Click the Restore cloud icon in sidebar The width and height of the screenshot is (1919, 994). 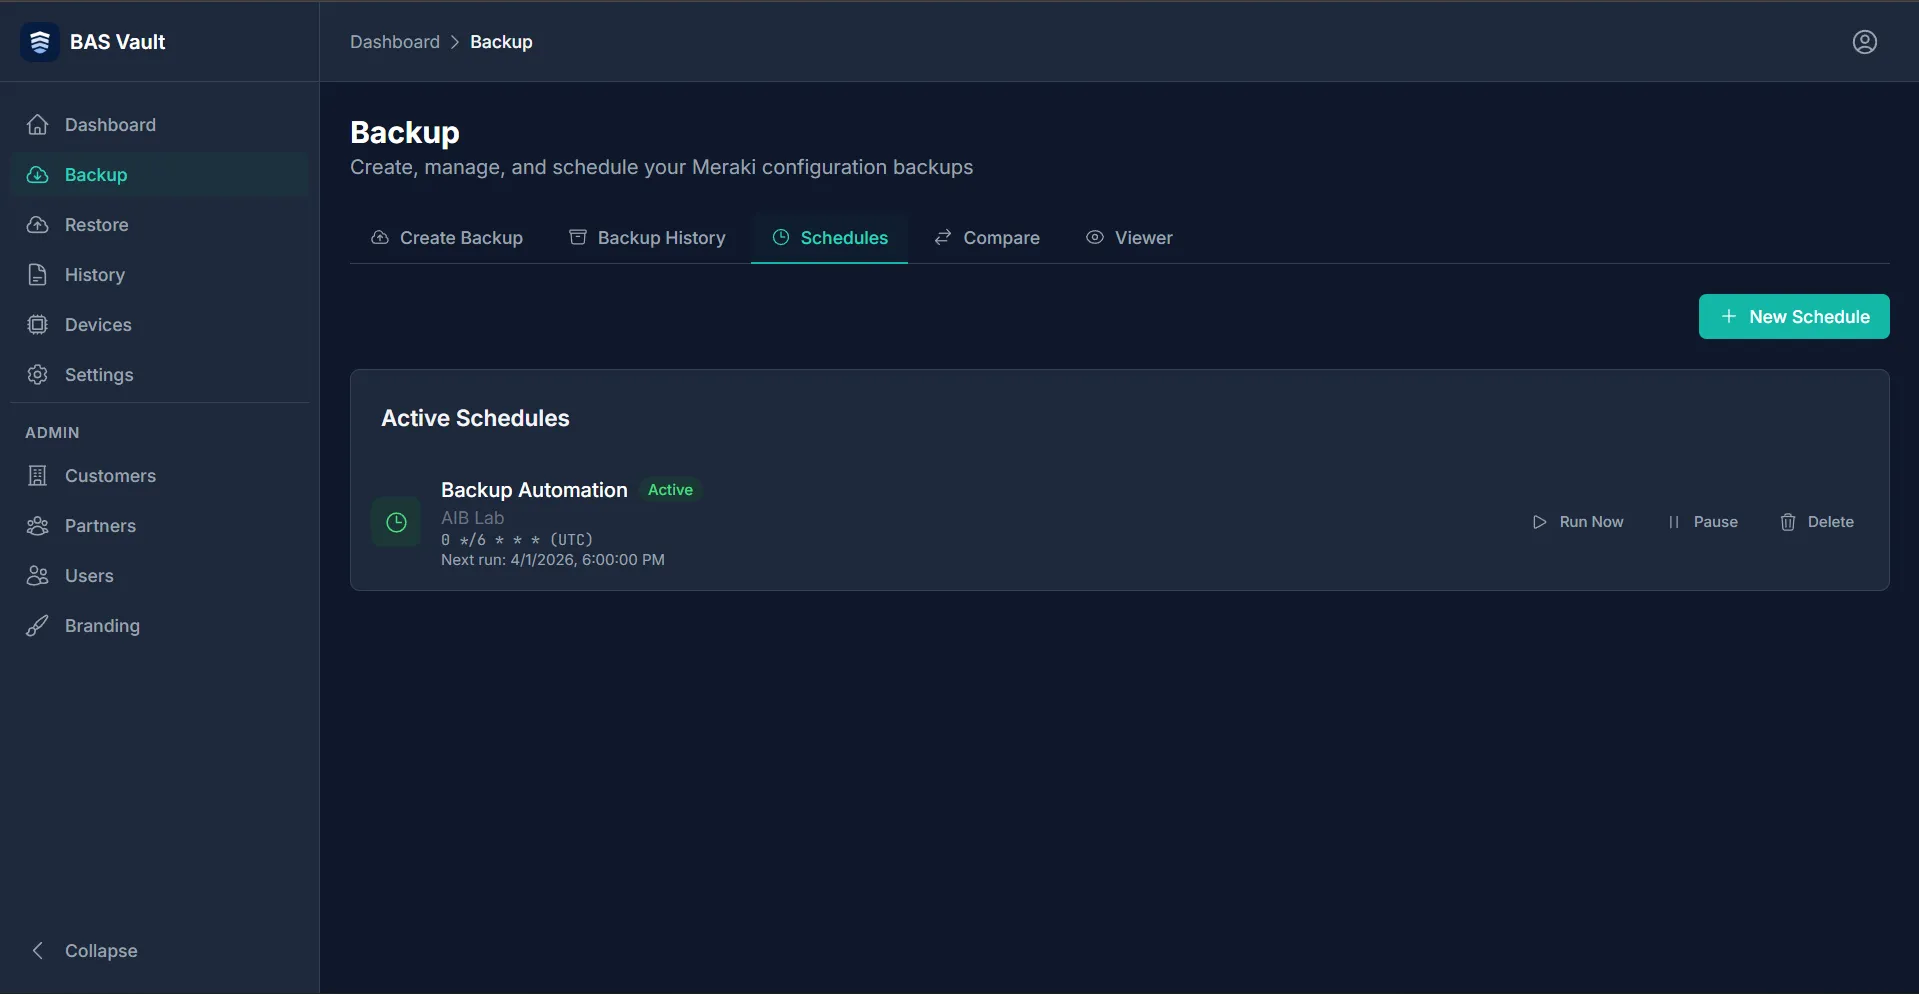38,225
